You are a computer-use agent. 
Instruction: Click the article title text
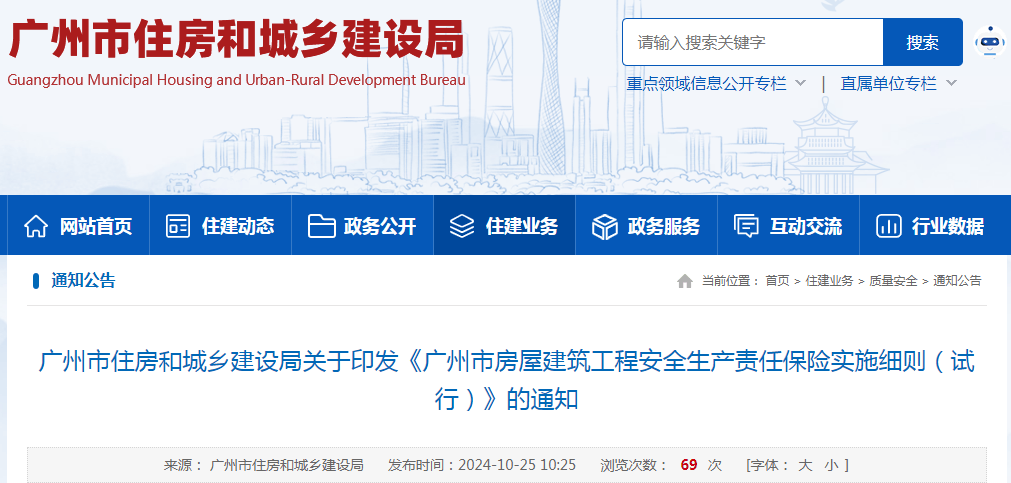506,380
